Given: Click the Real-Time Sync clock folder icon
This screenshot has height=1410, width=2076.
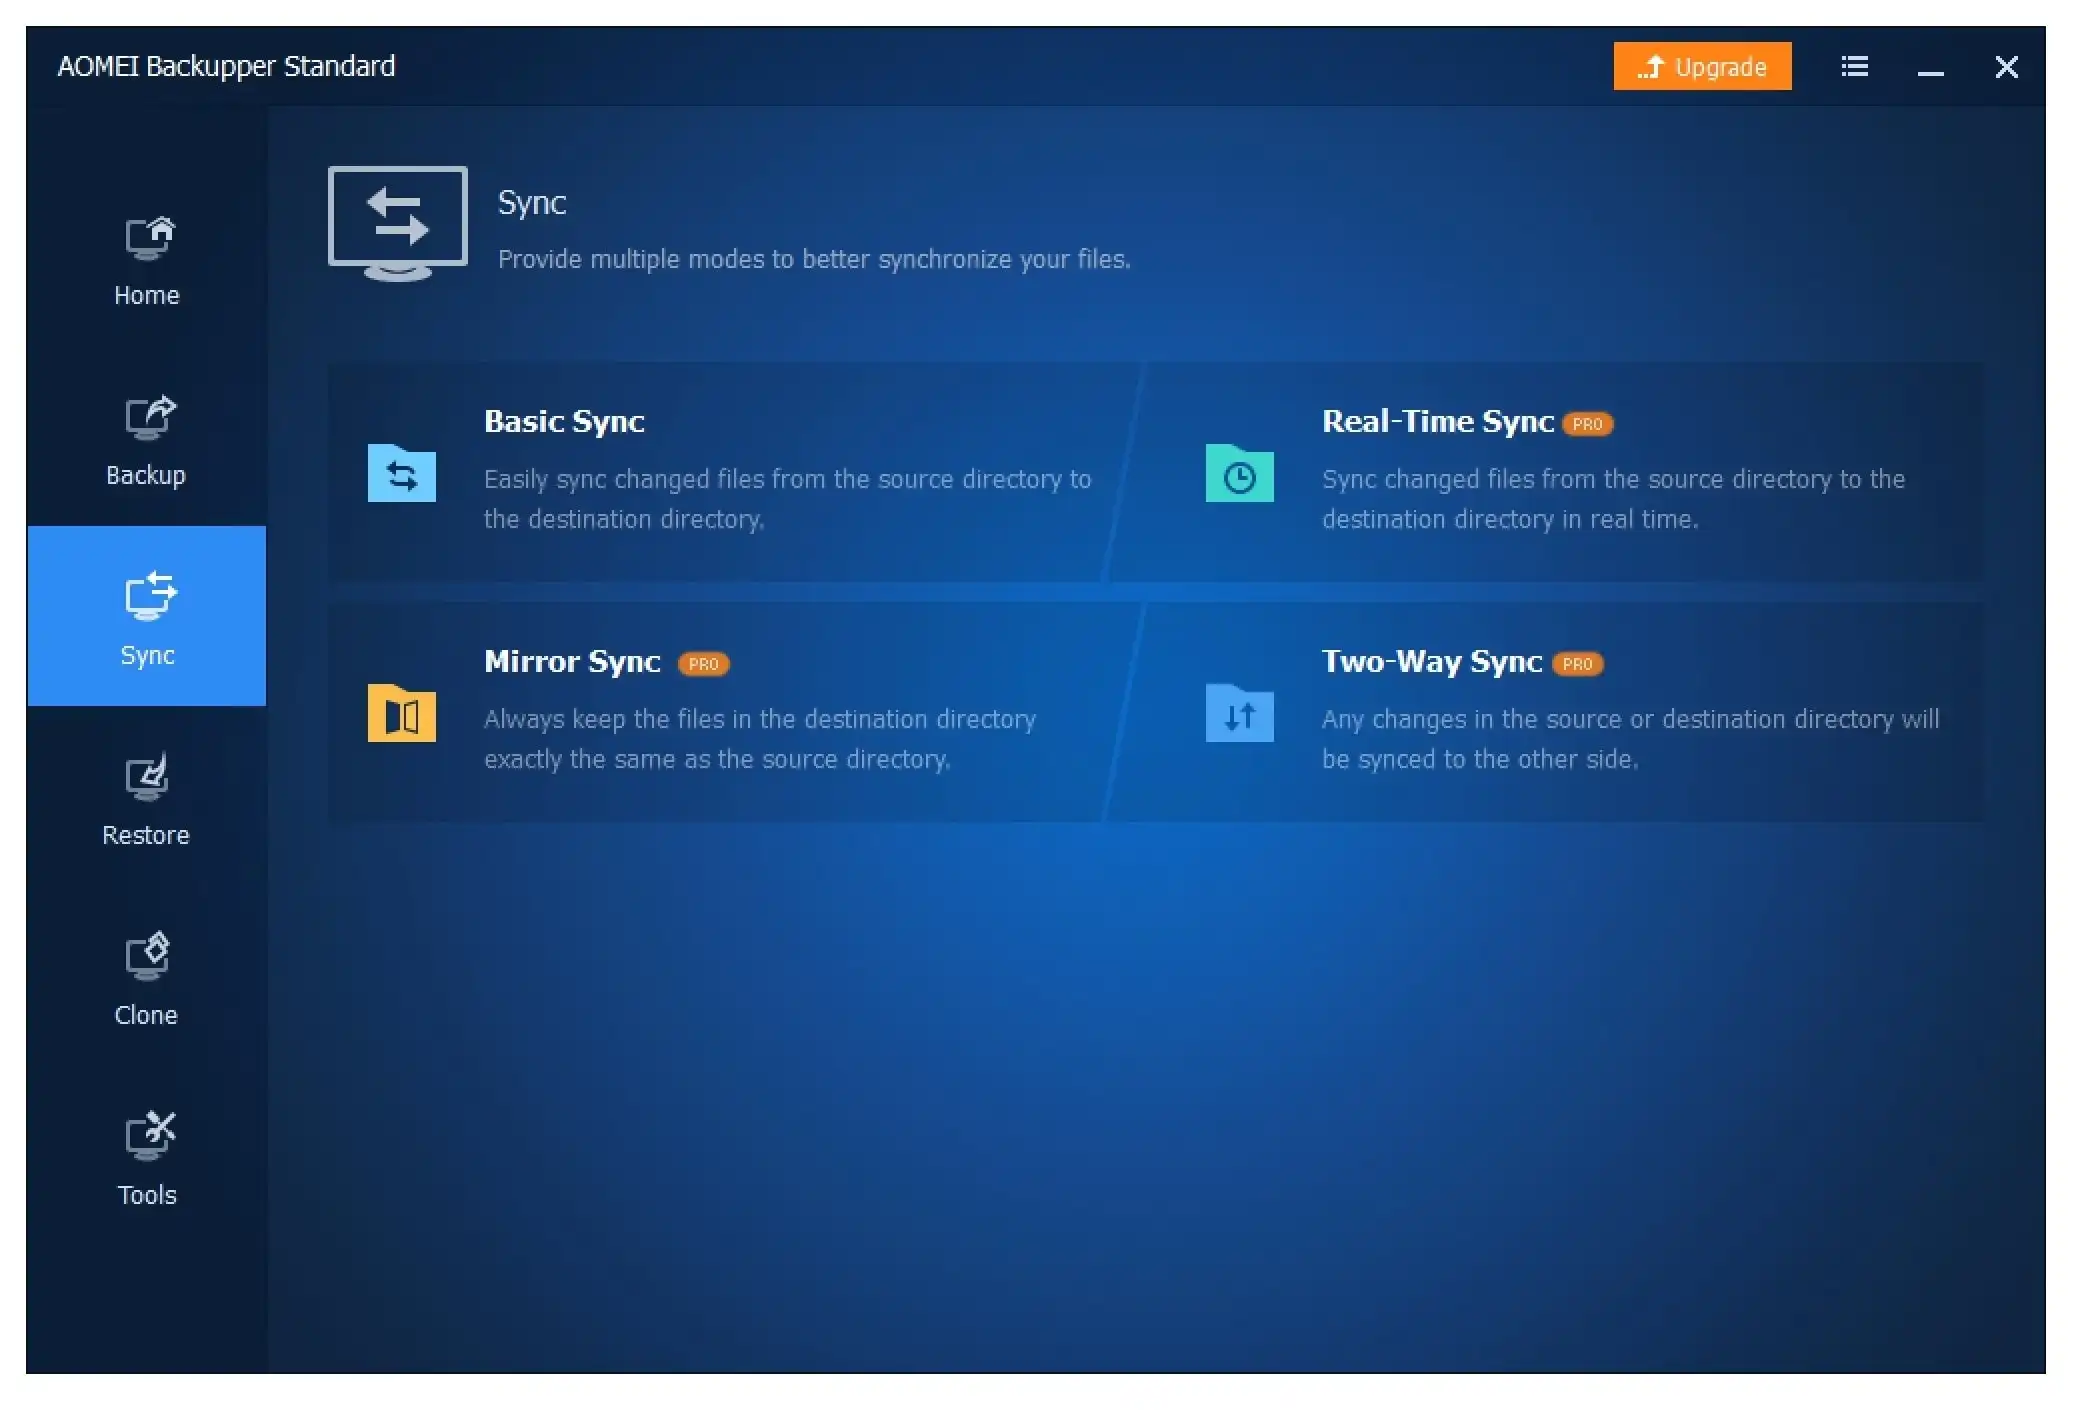Looking at the screenshot, I should [1239, 472].
